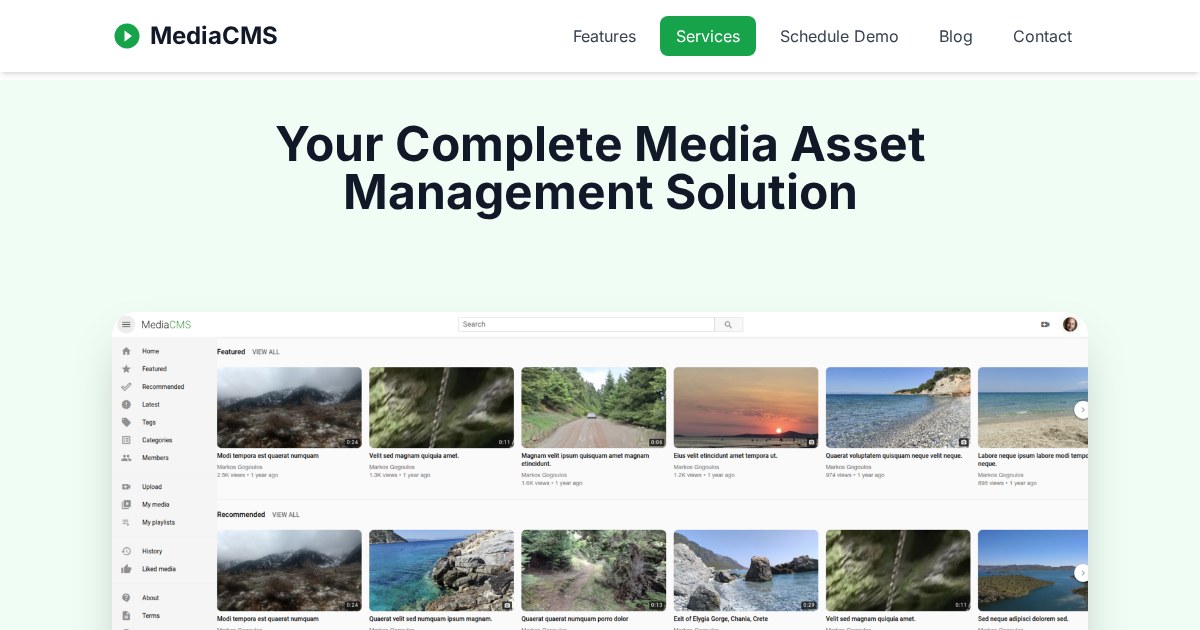This screenshot has width=1200, height=630.
Task: Click the Tags label icon in sidebar
Action: (x=126, y=422)
